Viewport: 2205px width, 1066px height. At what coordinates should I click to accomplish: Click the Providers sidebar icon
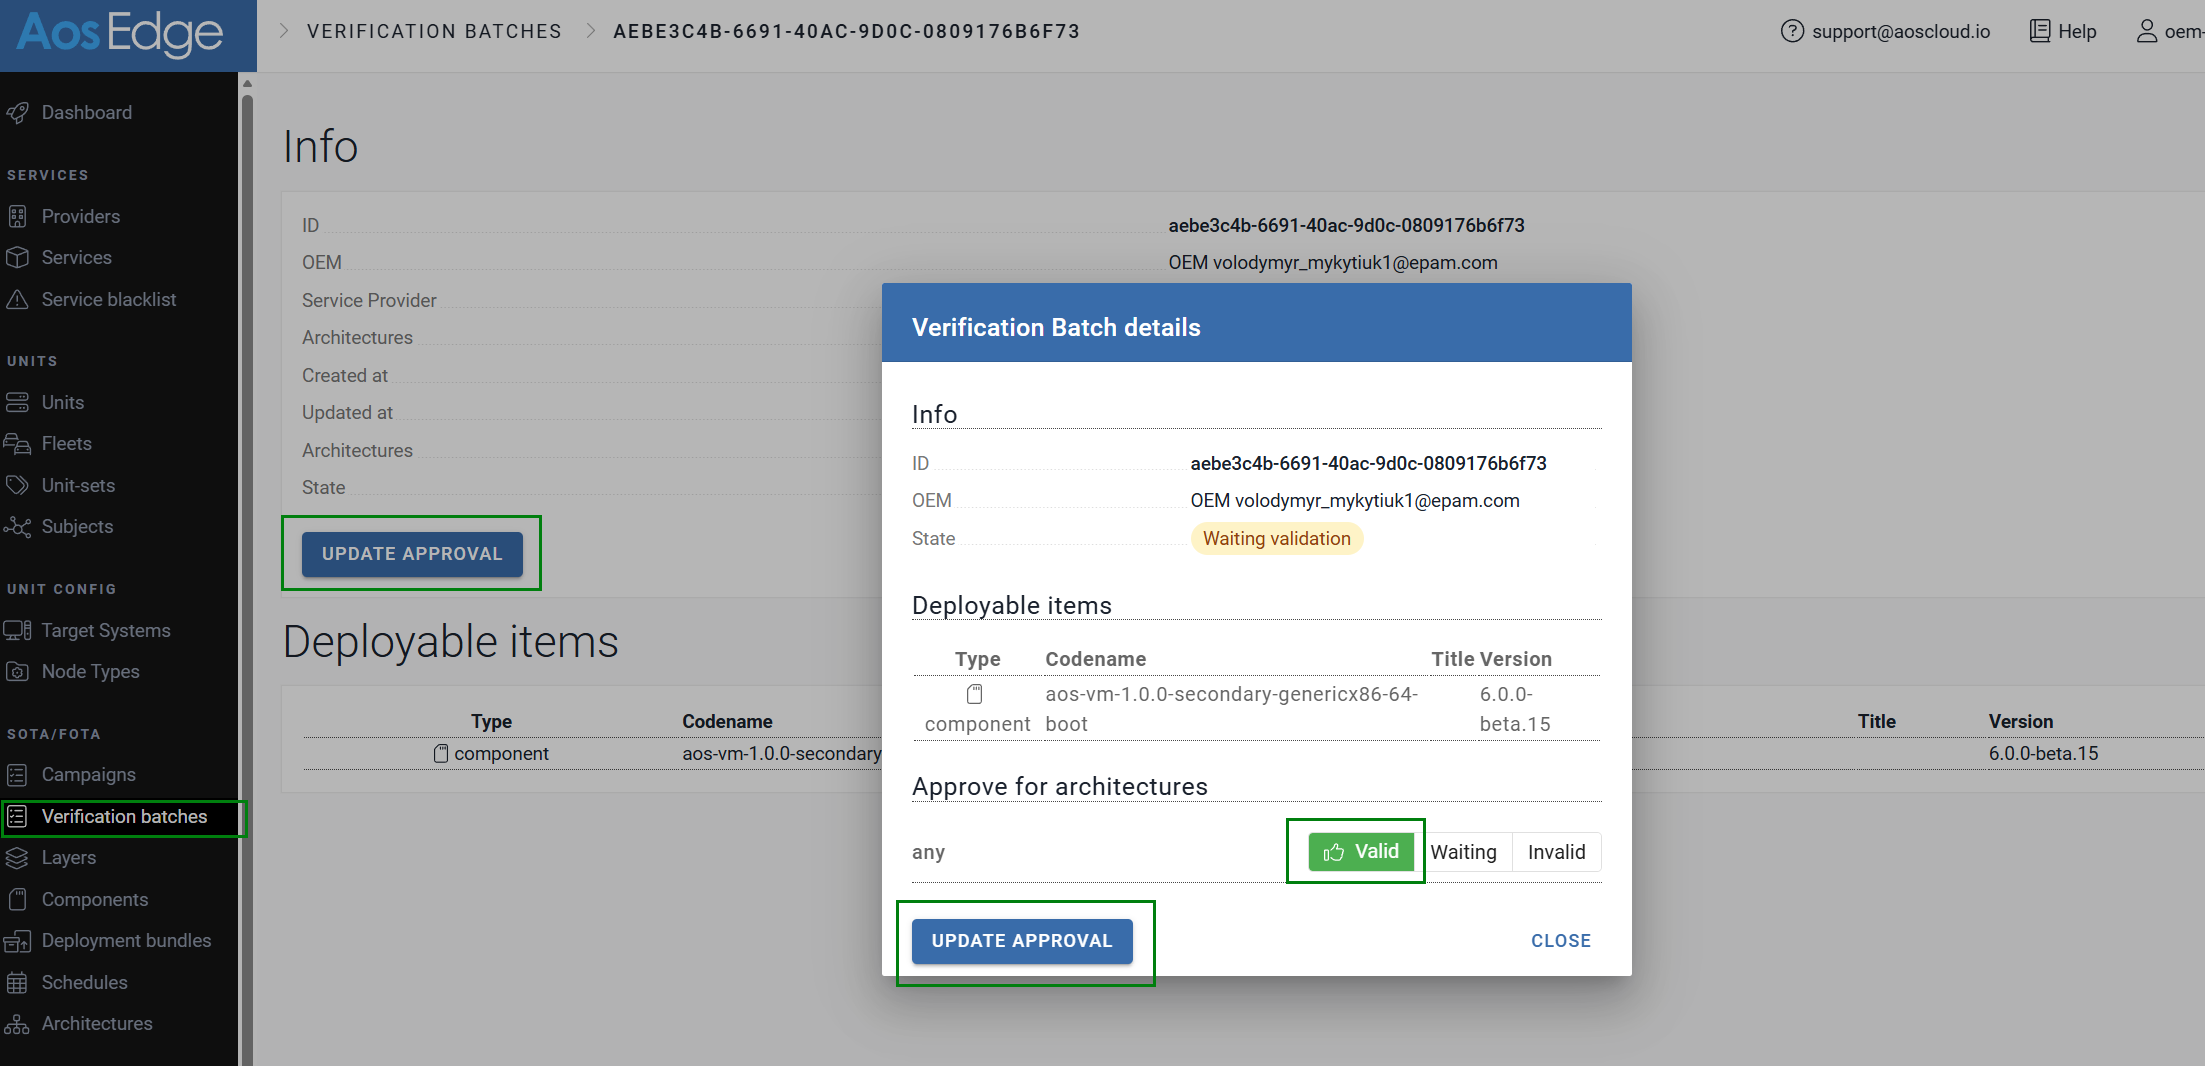(x=17, y=216)
